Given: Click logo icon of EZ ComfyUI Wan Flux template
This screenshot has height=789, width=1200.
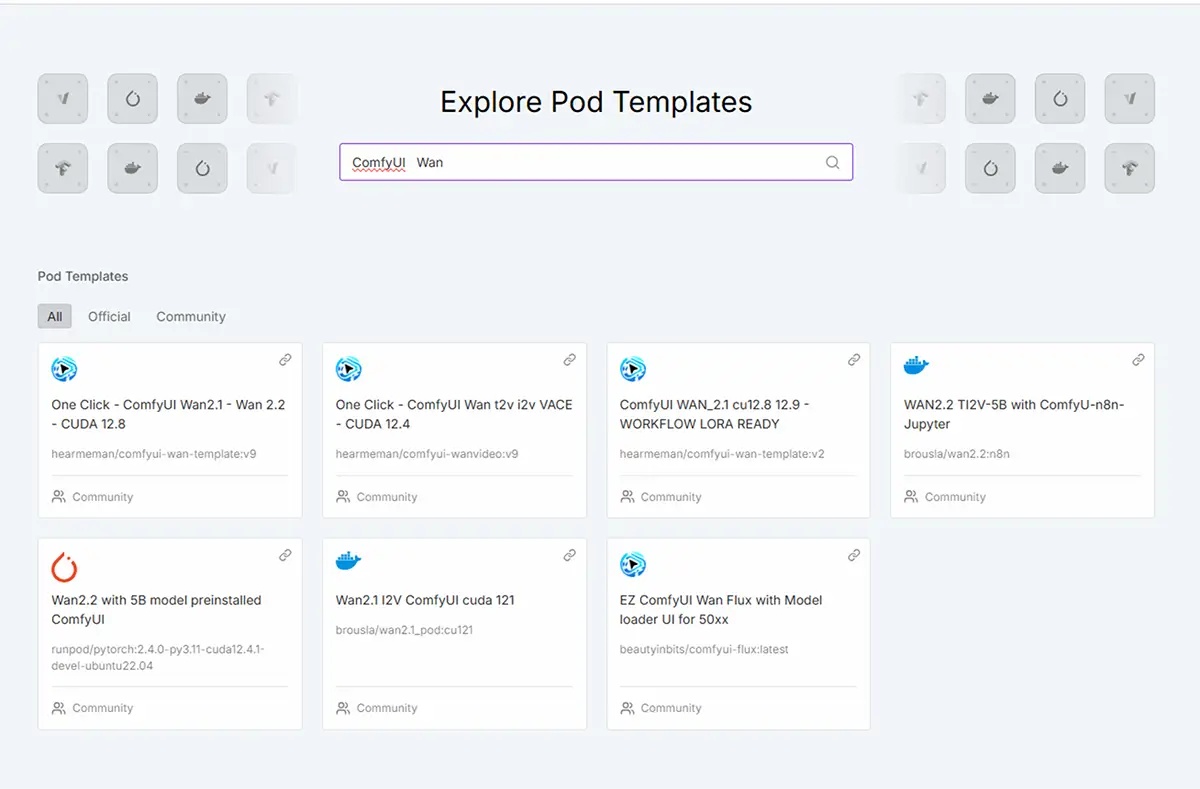Looking at the screenshot, I should (633, 564).
